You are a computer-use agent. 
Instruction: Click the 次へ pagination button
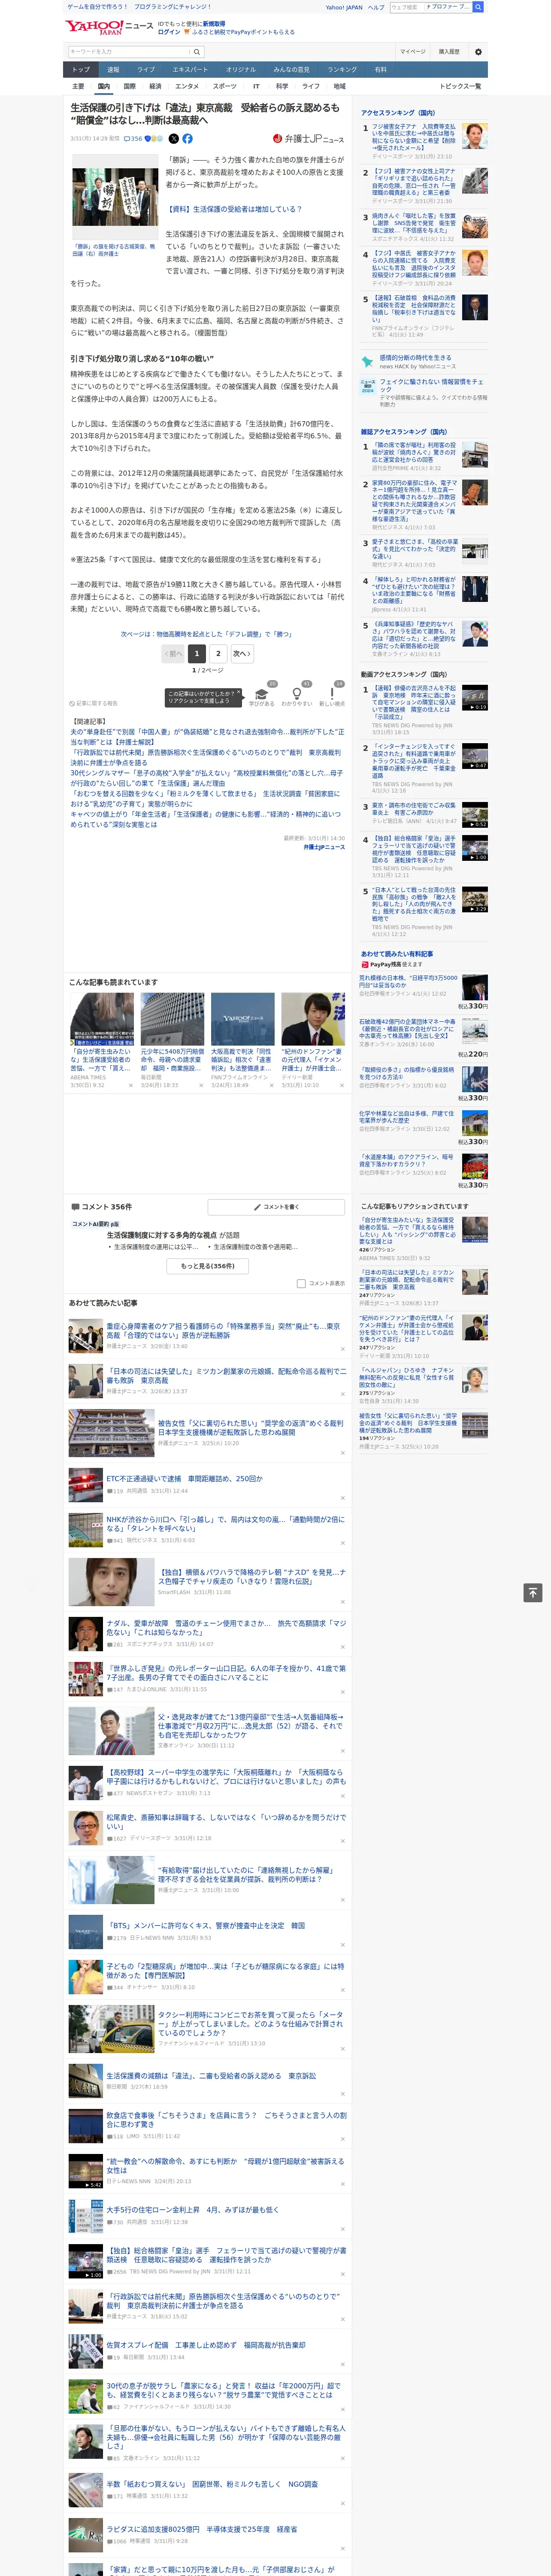tap(241, 653)
